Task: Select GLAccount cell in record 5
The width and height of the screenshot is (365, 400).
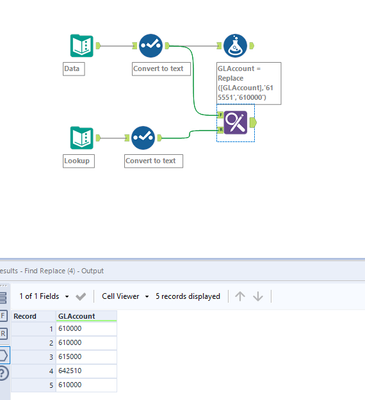Action: (86, 385)
